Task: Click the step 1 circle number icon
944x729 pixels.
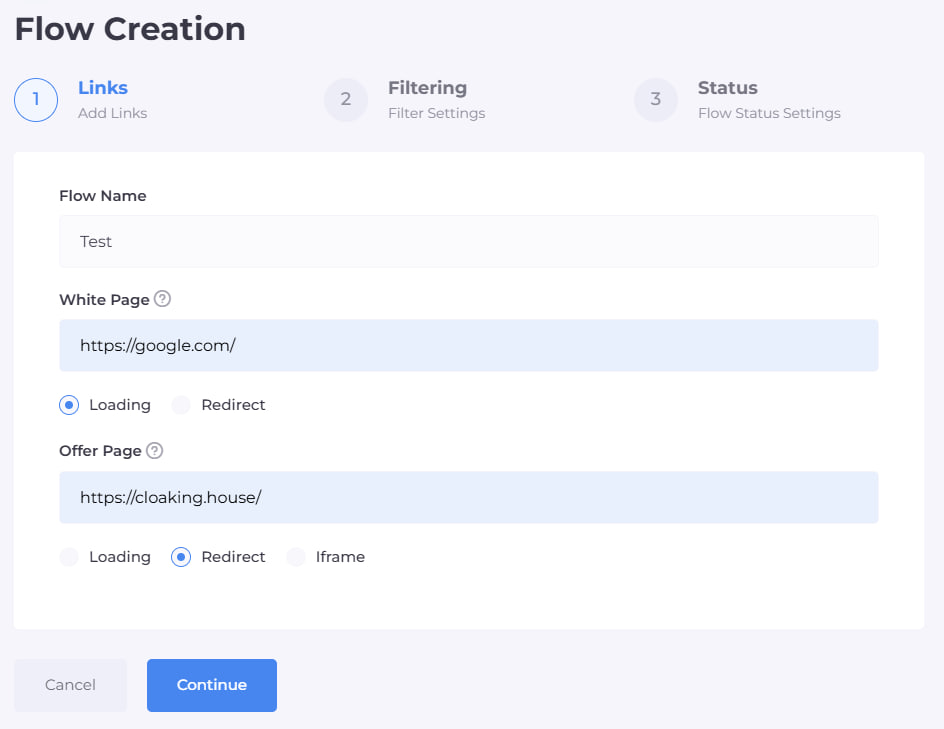Action: click(x=36, y=99)
